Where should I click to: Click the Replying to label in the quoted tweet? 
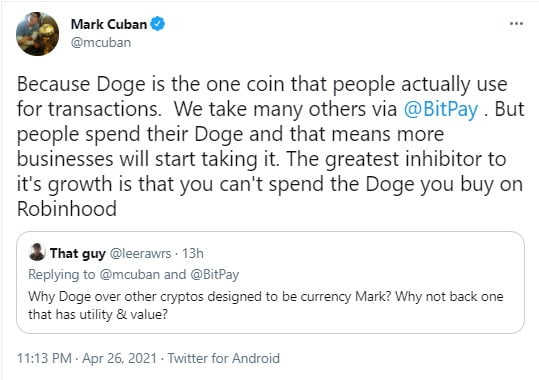coord(62,274)
